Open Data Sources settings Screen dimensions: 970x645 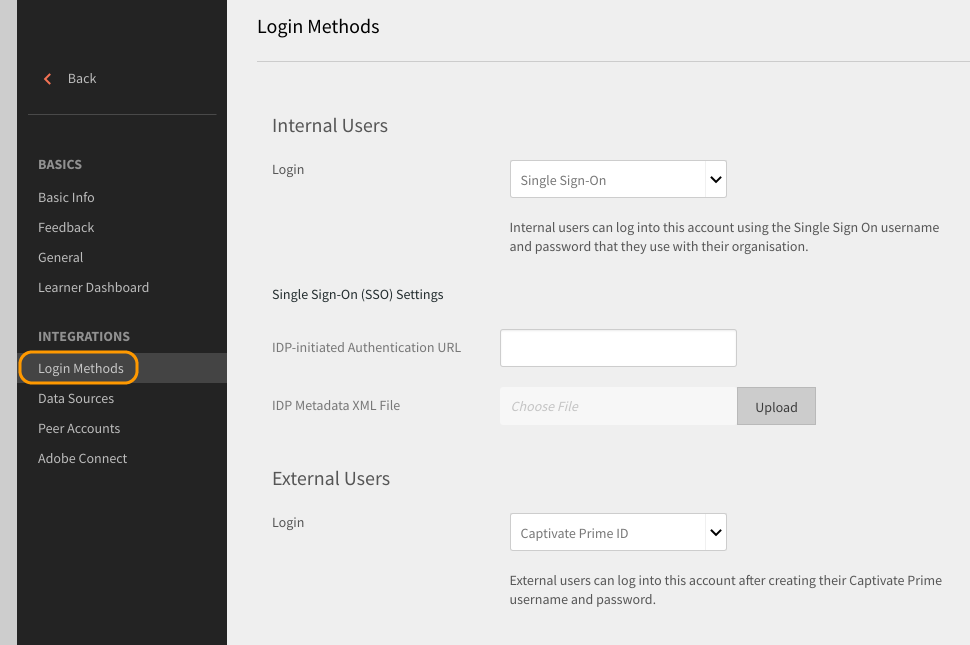[x=75, y=398]
